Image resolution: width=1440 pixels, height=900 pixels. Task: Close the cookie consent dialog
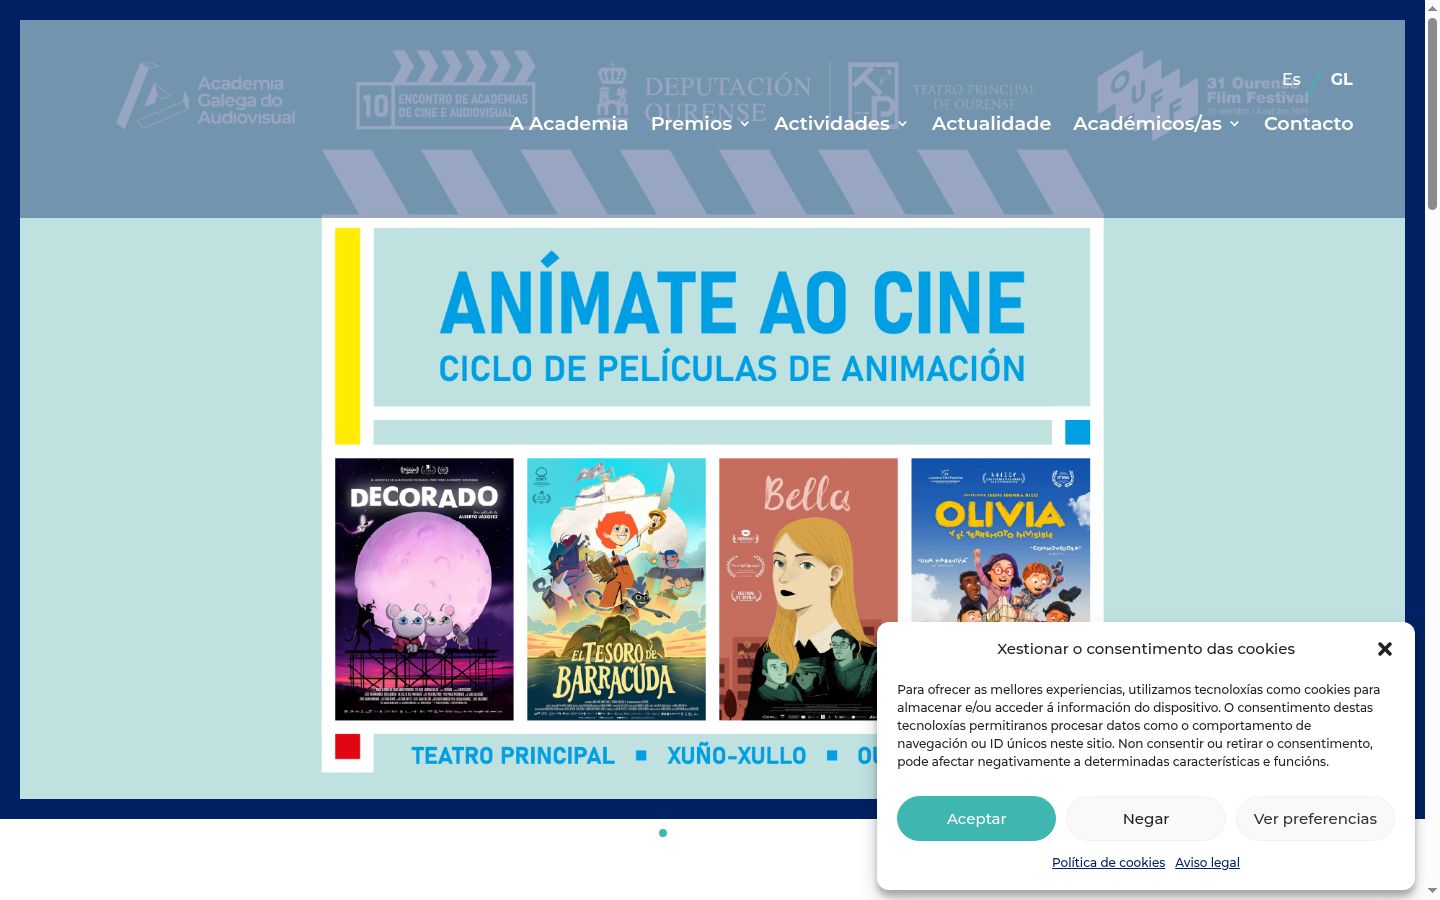(x=1385, y=649)
